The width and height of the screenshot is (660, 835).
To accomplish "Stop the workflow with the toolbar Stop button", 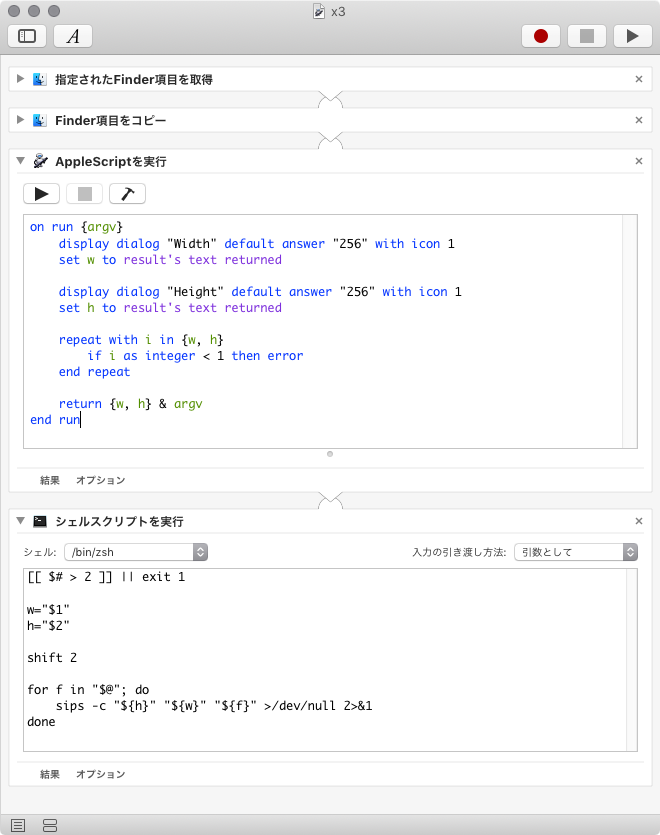I will (586, 36).
